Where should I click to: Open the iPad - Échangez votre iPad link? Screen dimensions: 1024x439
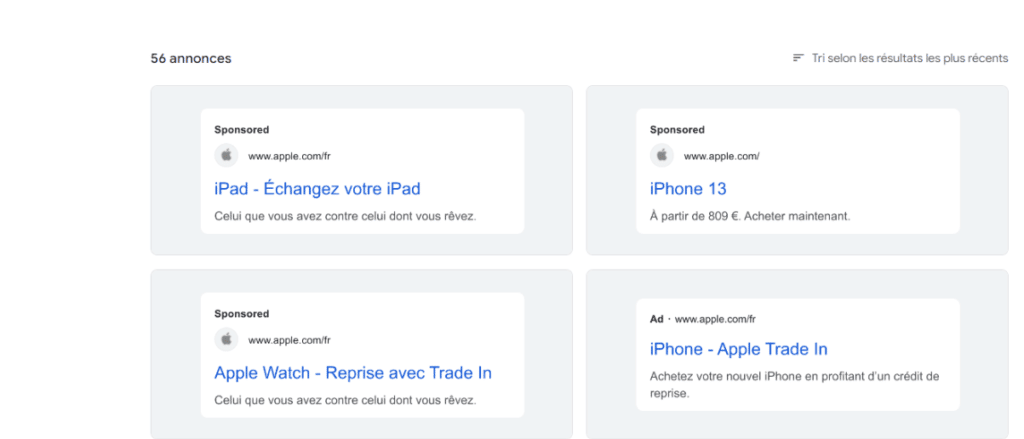pos(317,189)
